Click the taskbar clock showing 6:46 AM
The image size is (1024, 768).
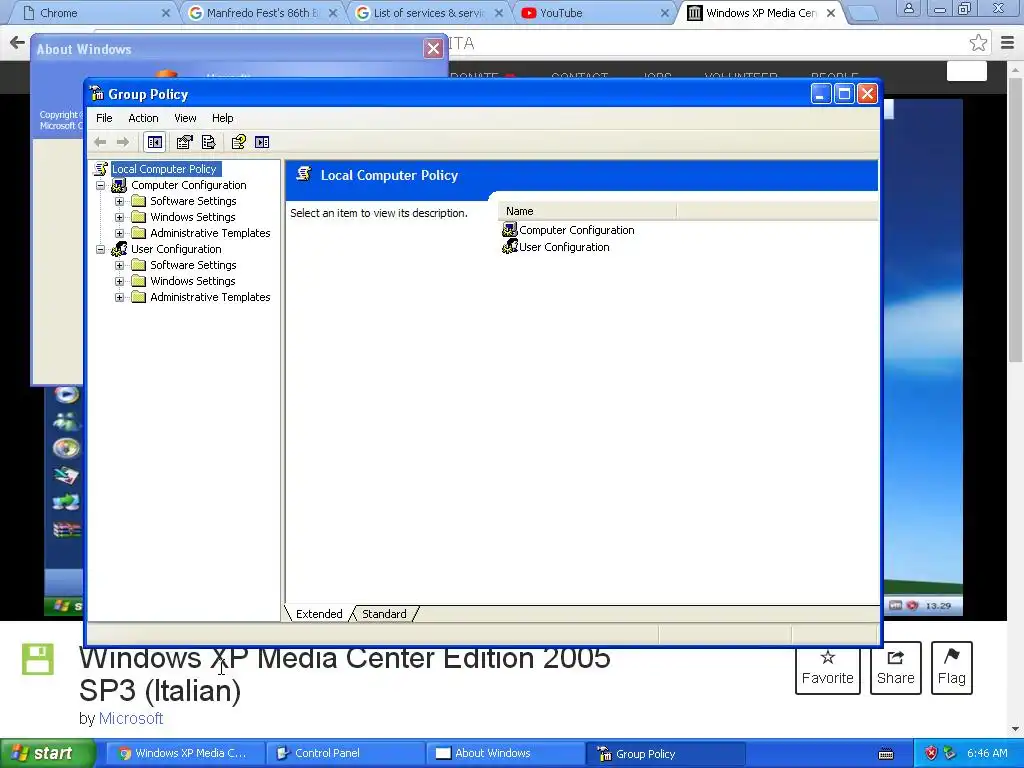(x=987, y=753)
